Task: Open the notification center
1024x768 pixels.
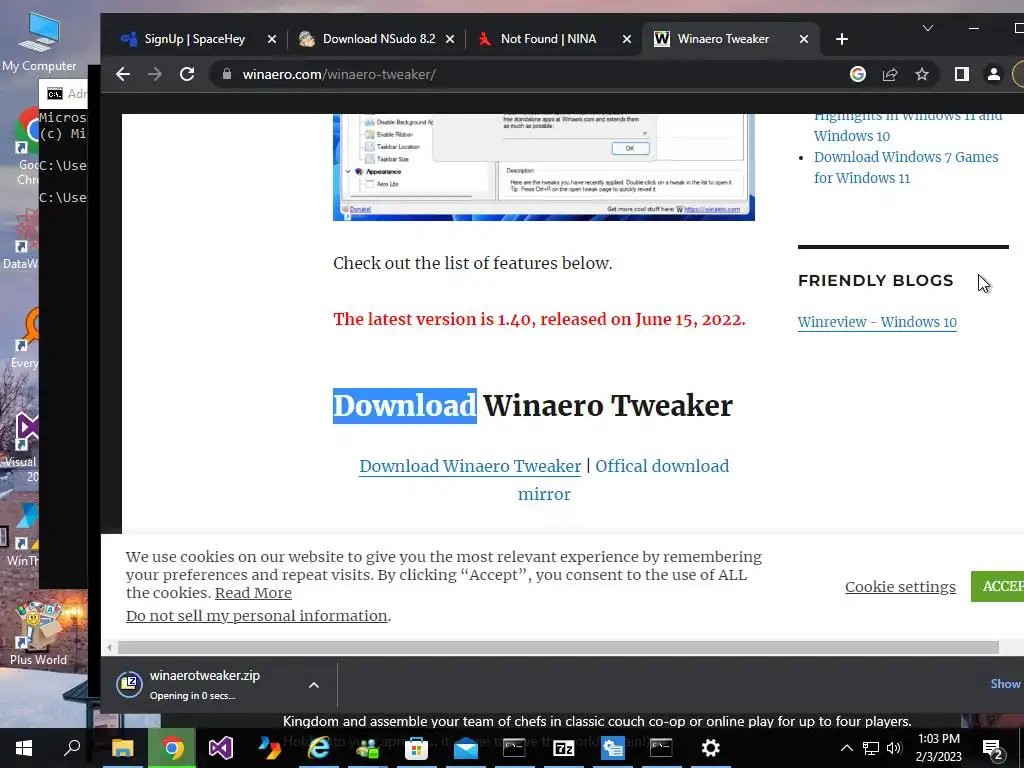Action: pyautogui.click(x=992, y=748)
